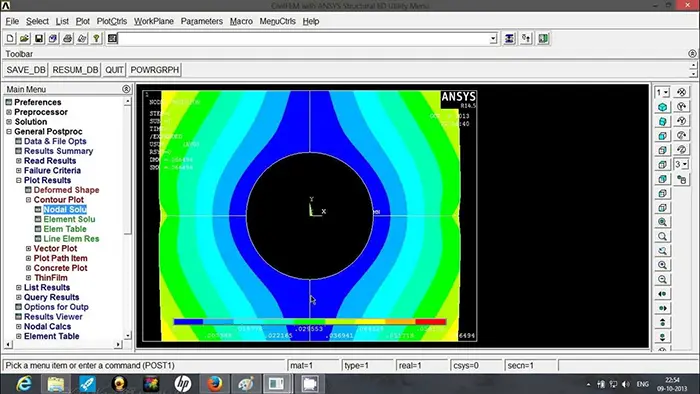Click the red end of contour legend
The width and height of the screenshot is (700, 394).
click(x=431, y=321)
